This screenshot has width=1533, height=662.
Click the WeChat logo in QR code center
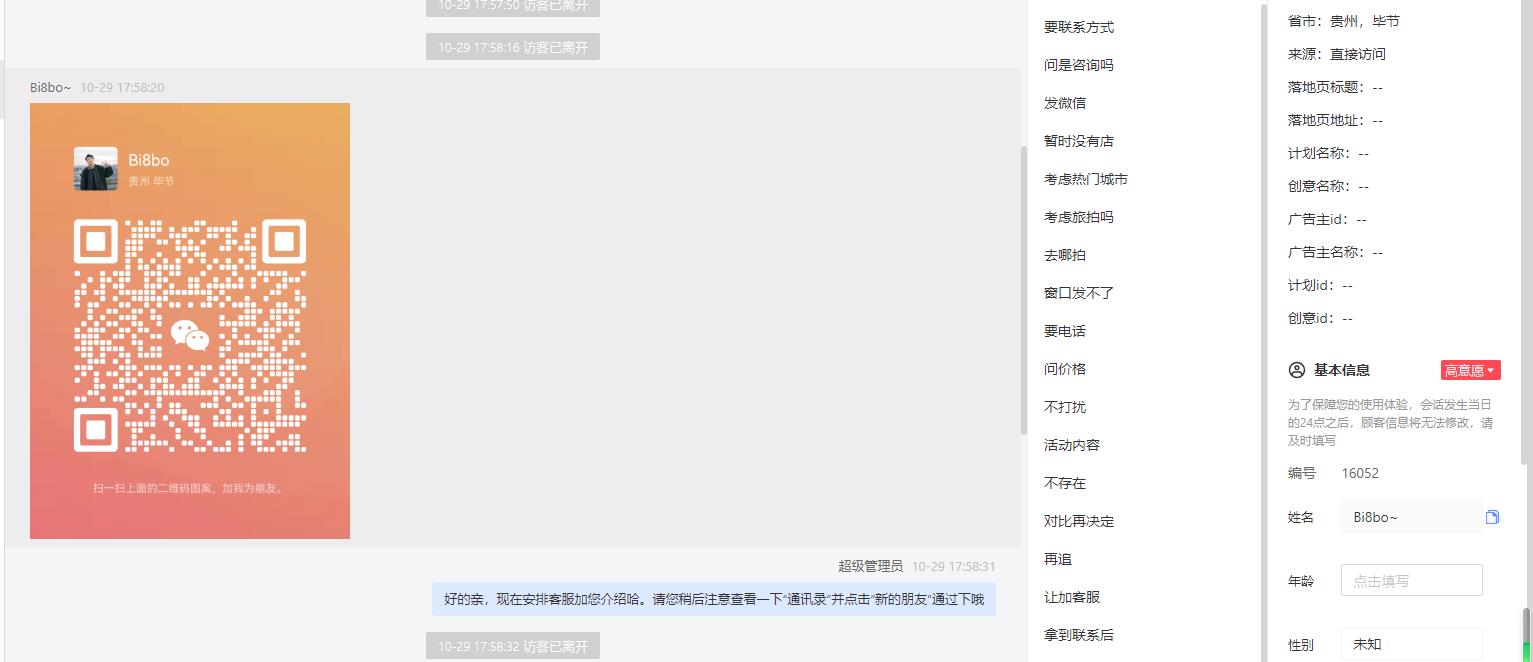pos(190,335)
